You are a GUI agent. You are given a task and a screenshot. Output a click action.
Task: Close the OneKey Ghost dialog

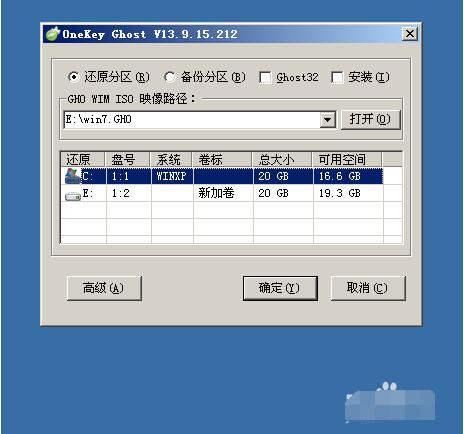[410, 34]
